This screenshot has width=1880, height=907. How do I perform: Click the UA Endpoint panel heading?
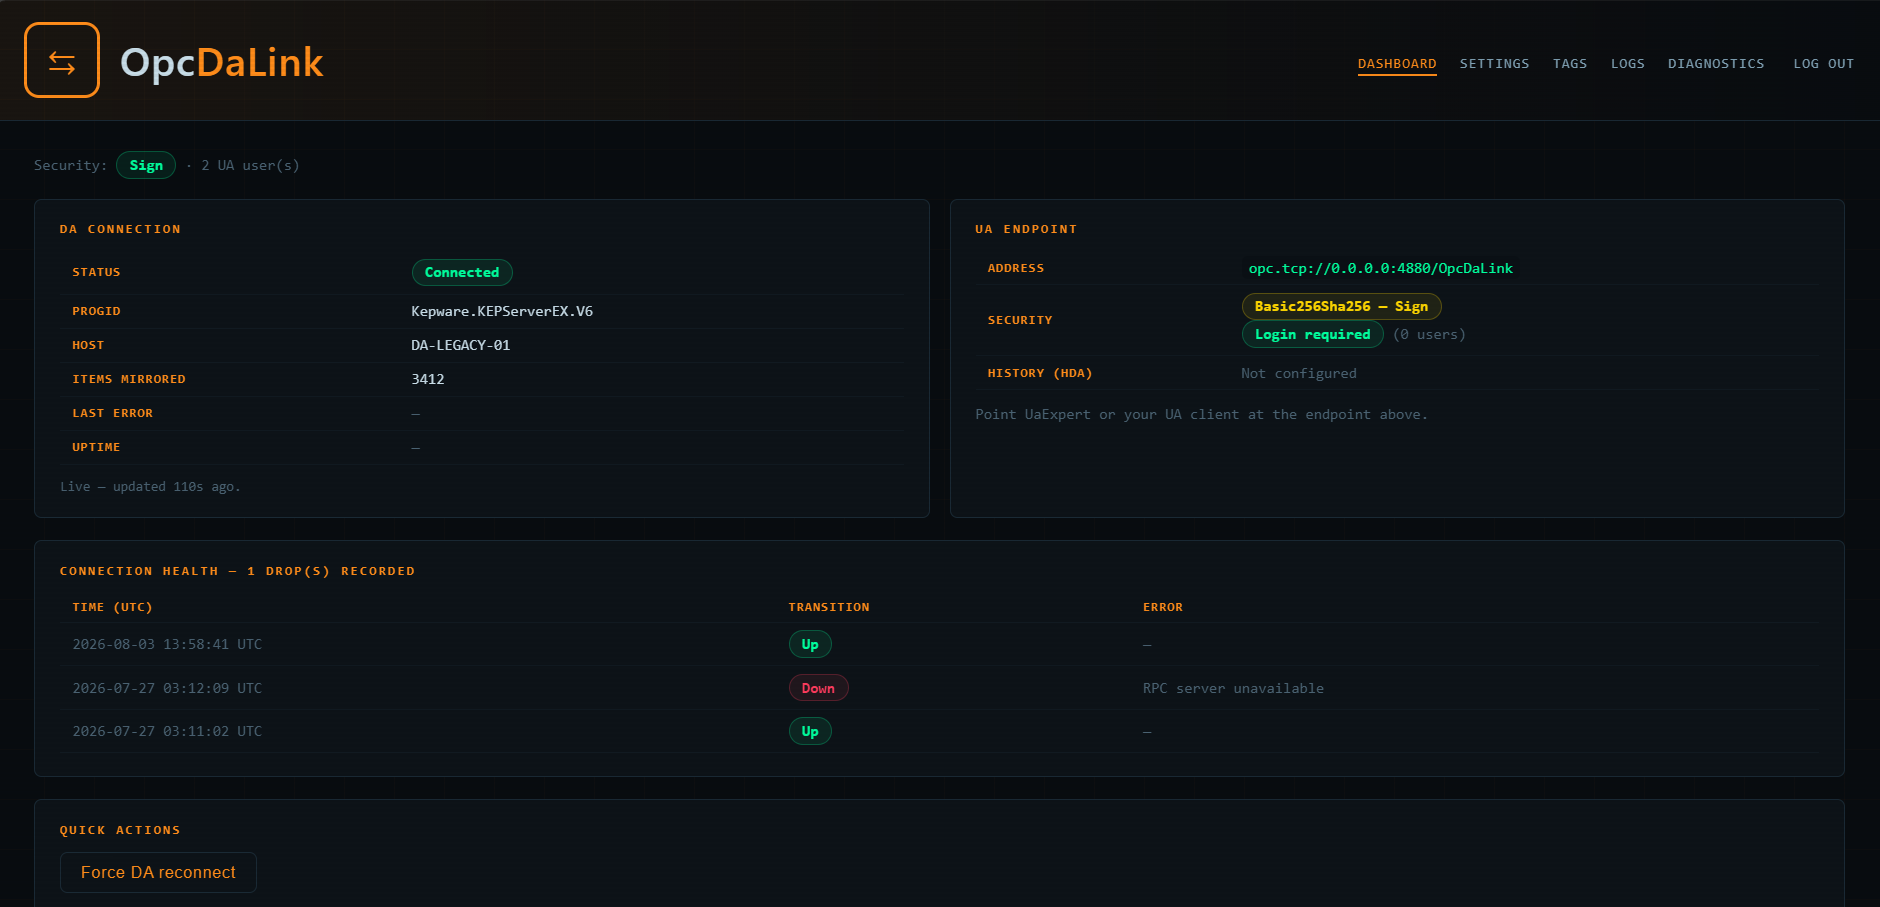[1026, 229]
